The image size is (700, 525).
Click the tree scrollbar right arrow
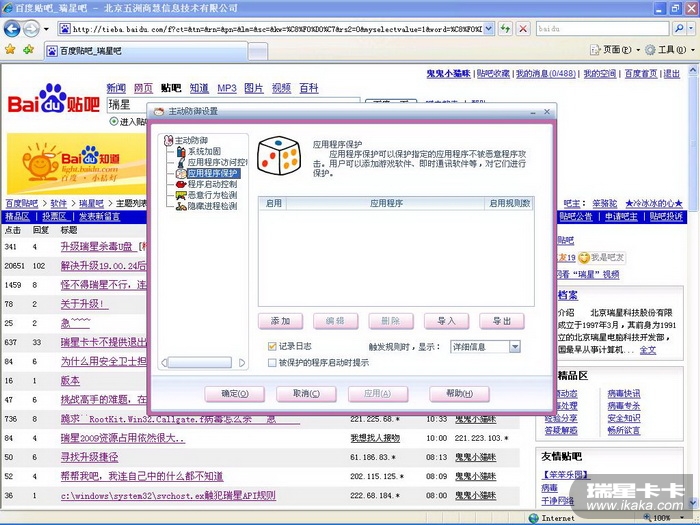pyautogui.click(x=242, y=362)
